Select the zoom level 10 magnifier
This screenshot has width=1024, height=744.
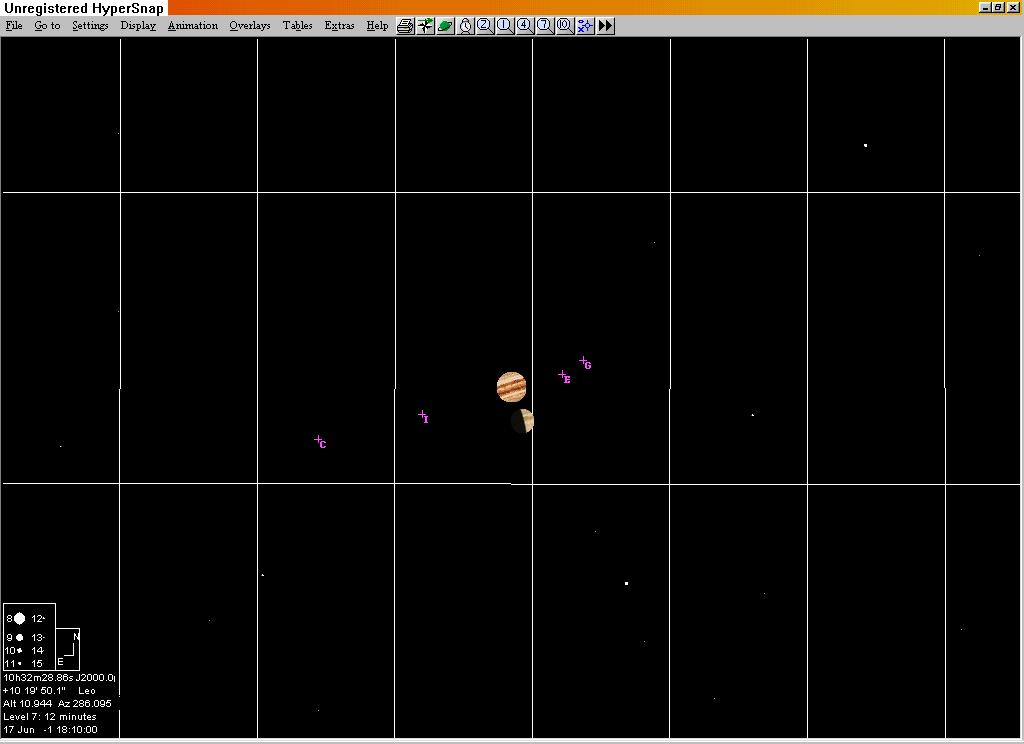(x=565, y=26)
